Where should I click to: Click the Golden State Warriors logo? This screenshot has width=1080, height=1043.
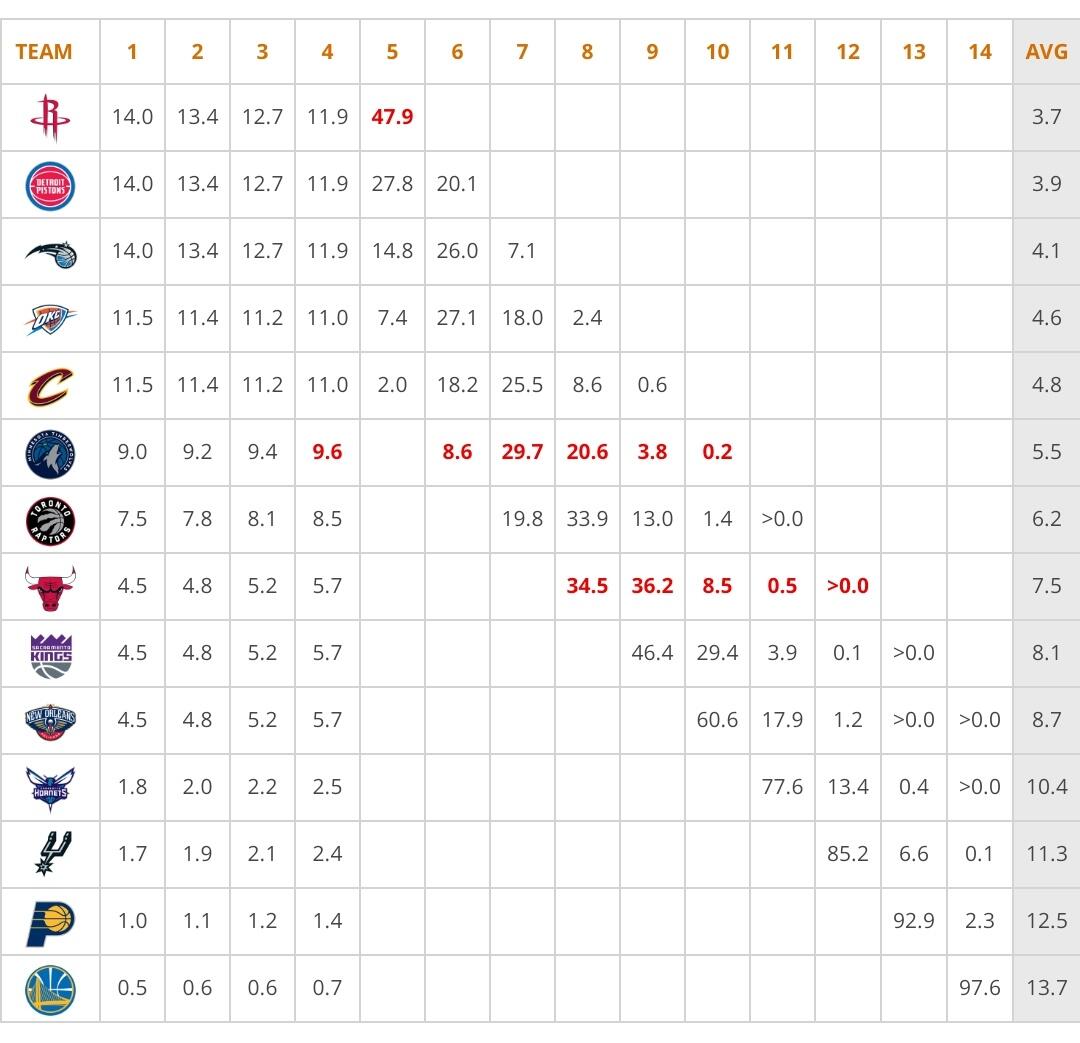[50, 990]
